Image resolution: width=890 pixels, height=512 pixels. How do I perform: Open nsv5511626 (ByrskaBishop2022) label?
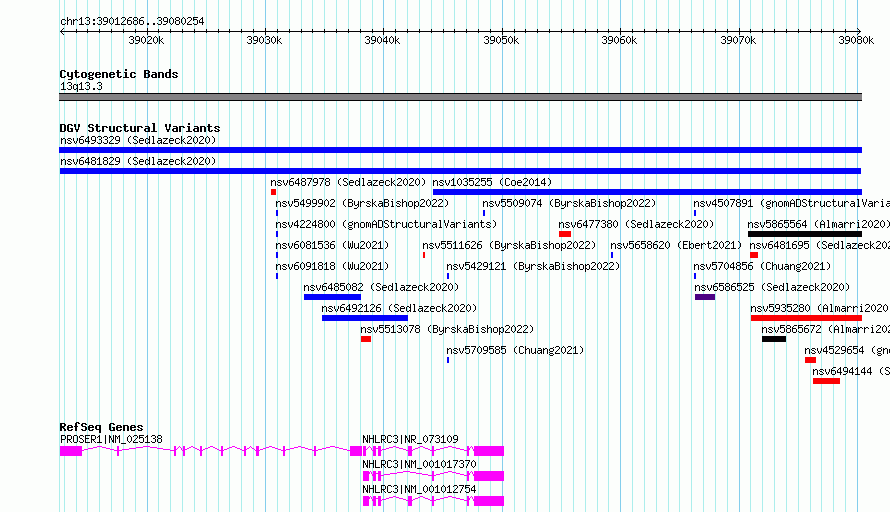[x=509, y=245]
